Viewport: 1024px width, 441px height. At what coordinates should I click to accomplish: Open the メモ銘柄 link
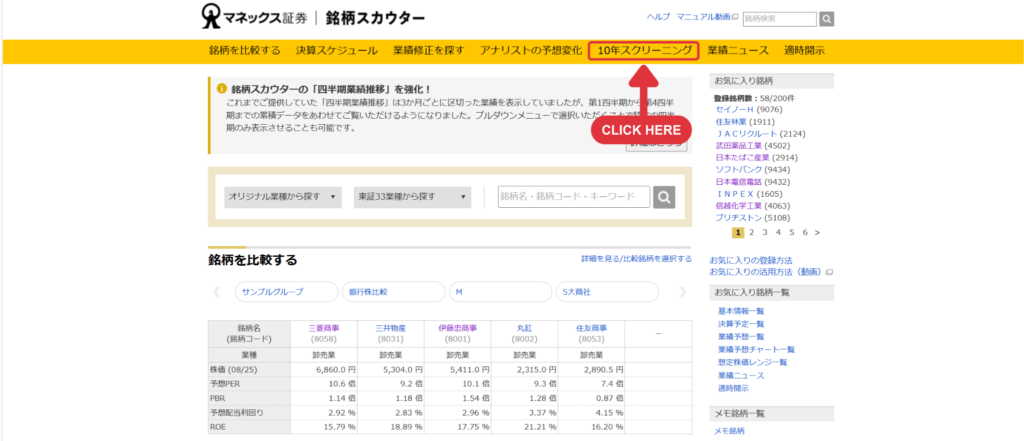click(729, 431)
